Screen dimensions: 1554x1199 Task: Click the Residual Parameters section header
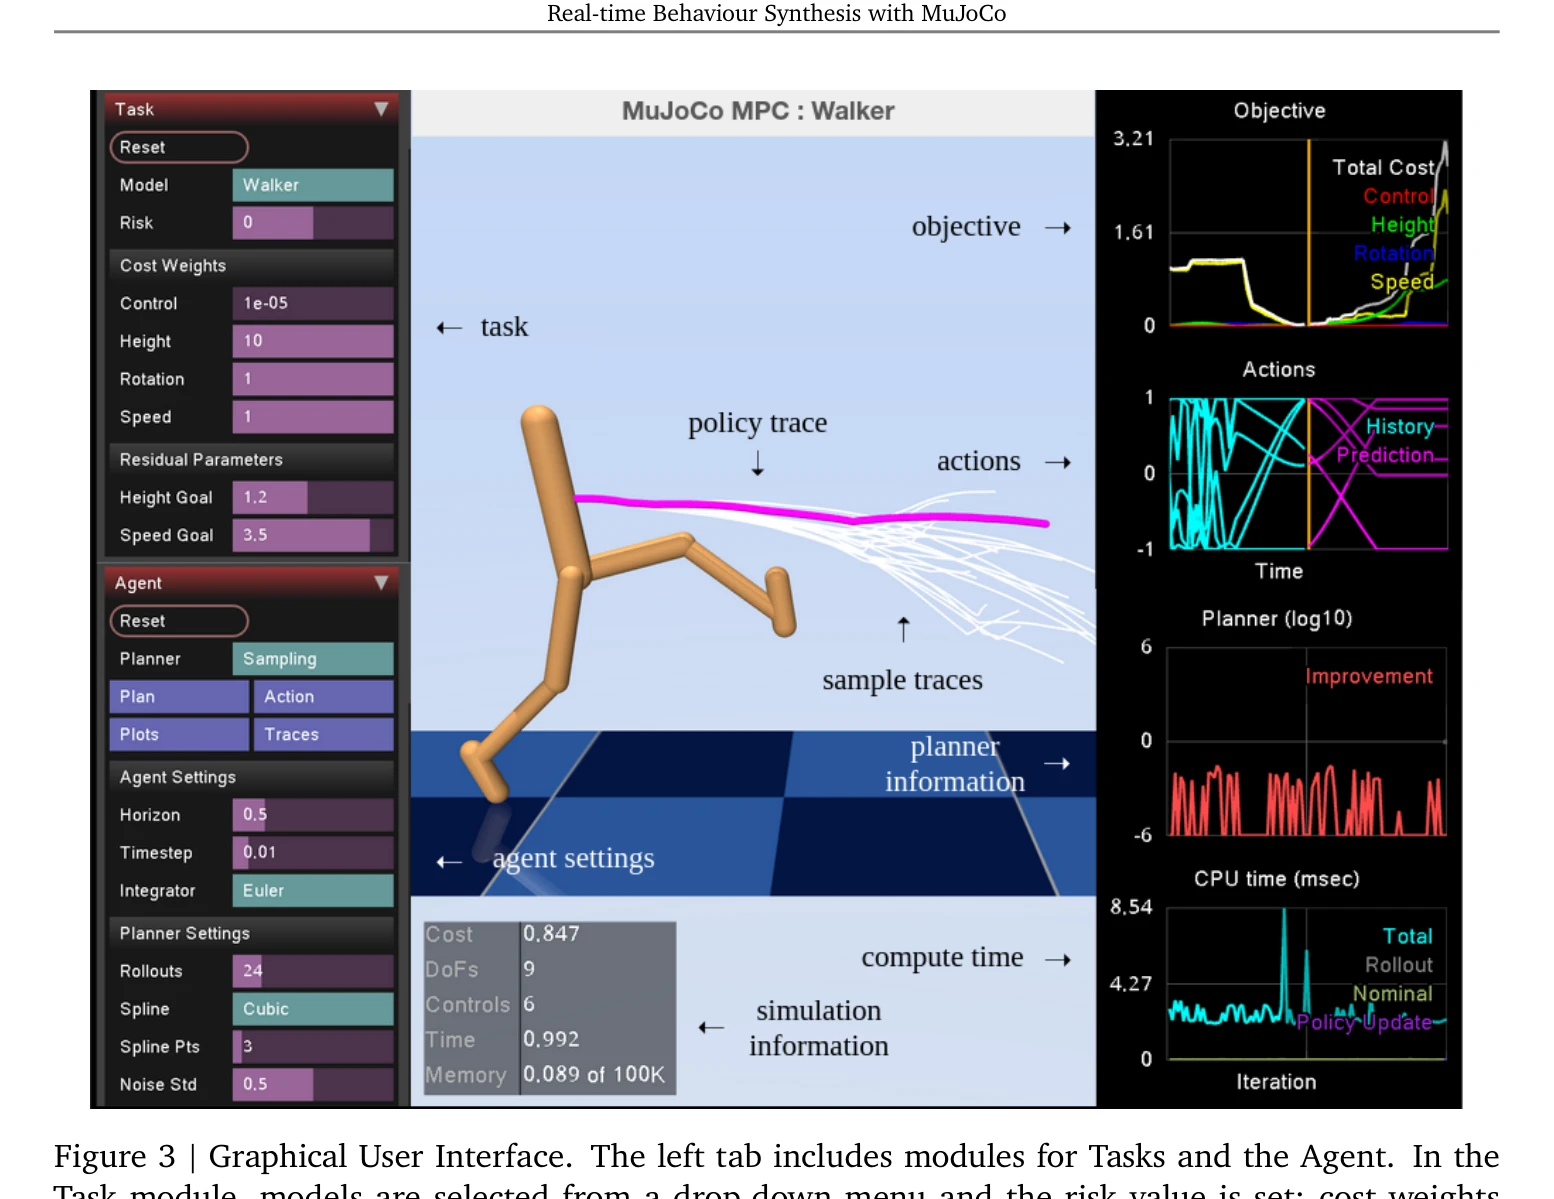pos(251,459)
